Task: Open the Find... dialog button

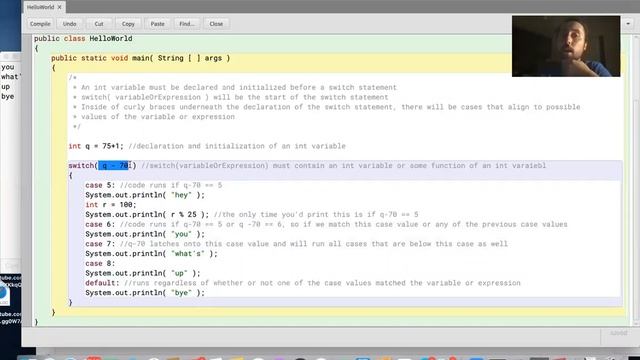Action: pos(187,24)
